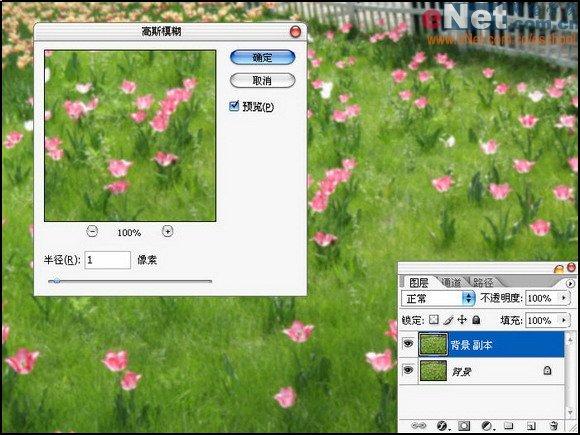
Task: Click the 填充 100% value field
Action: (542, 320)
